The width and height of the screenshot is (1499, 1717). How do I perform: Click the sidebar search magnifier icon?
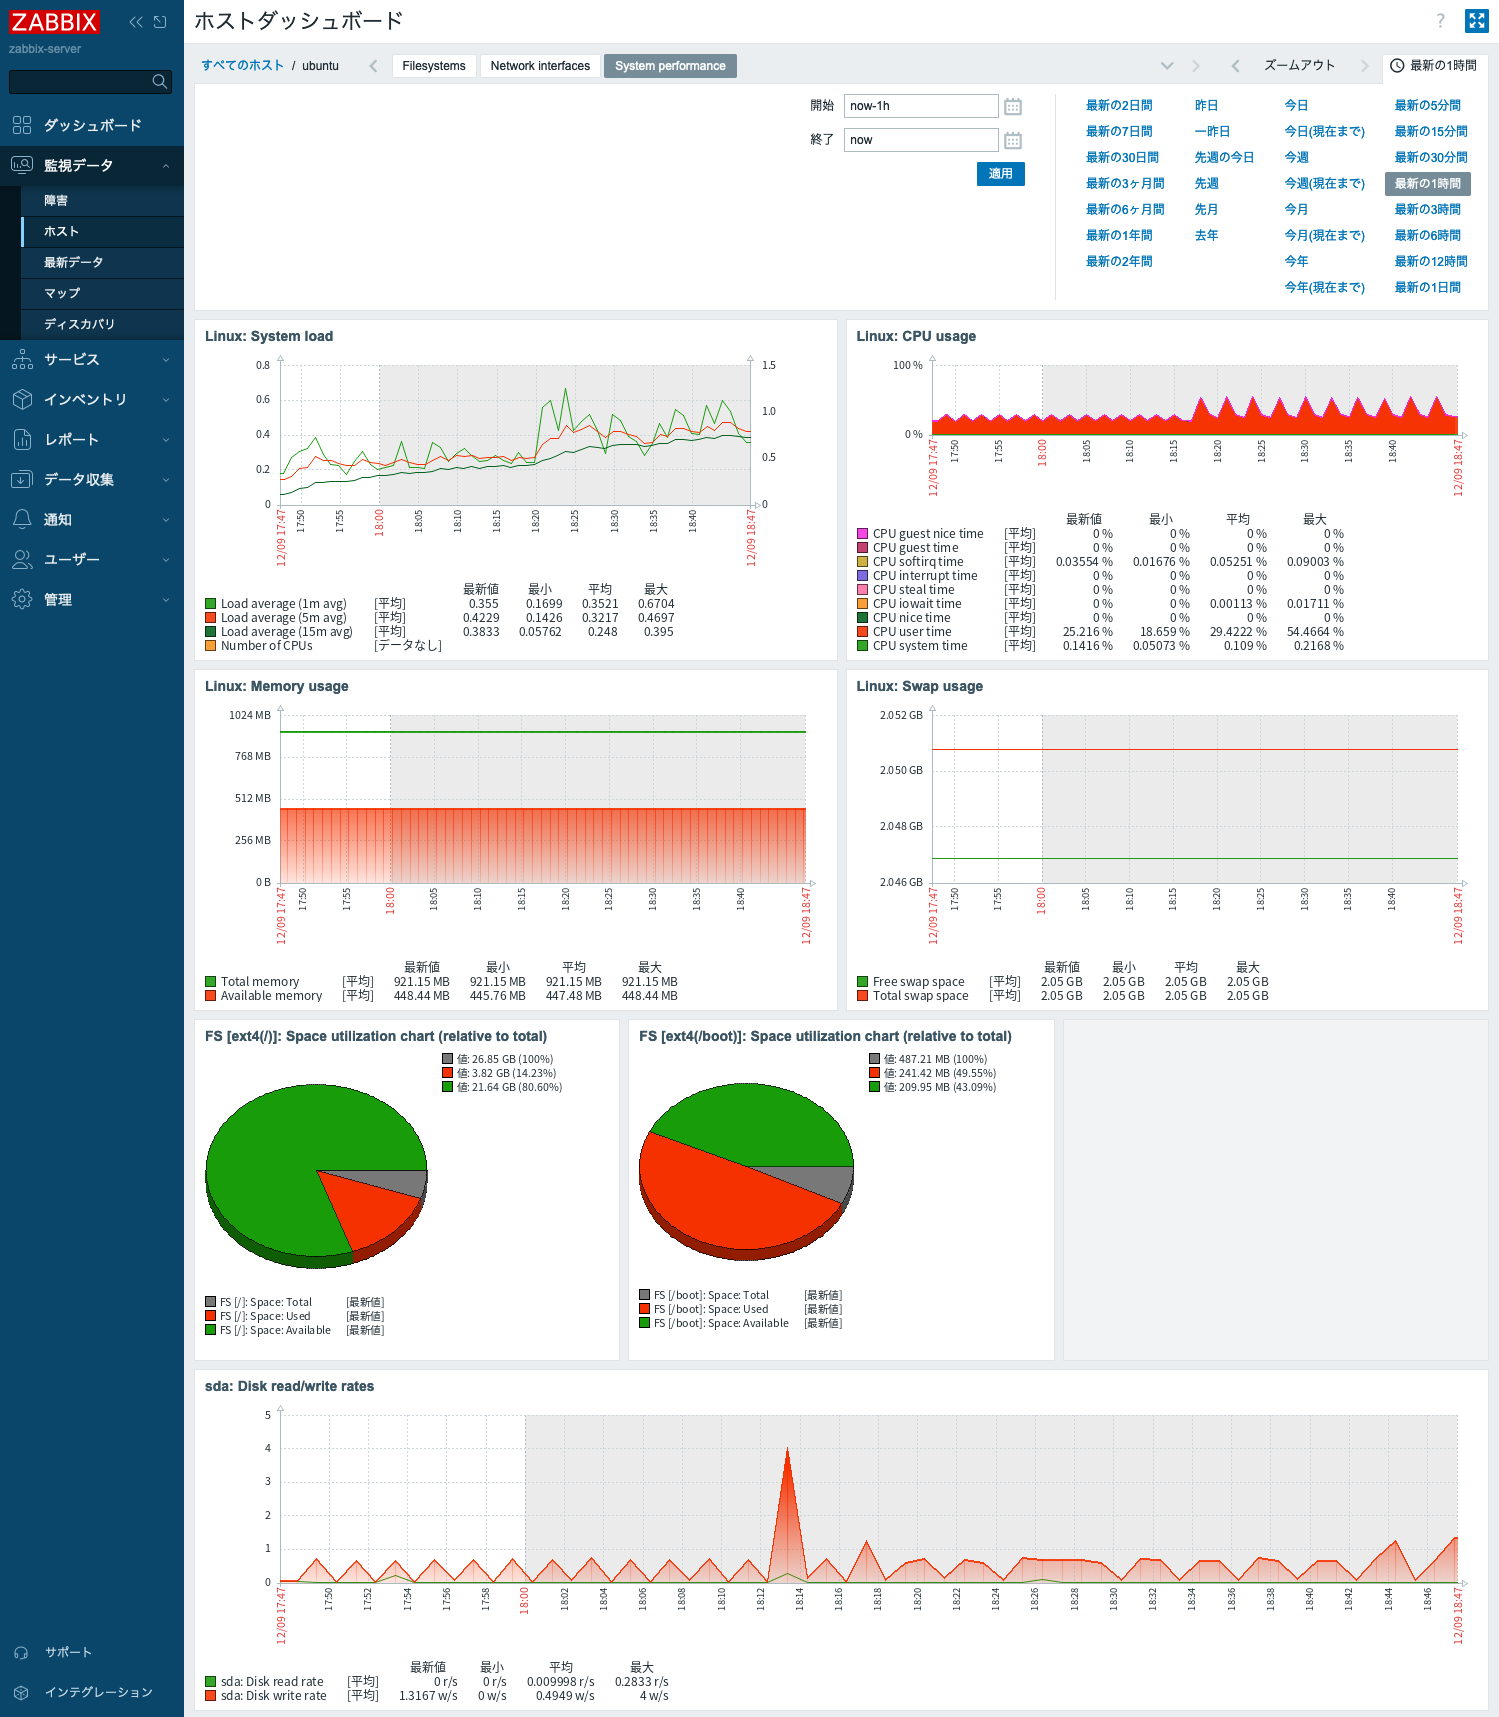(x=159, y=82)
